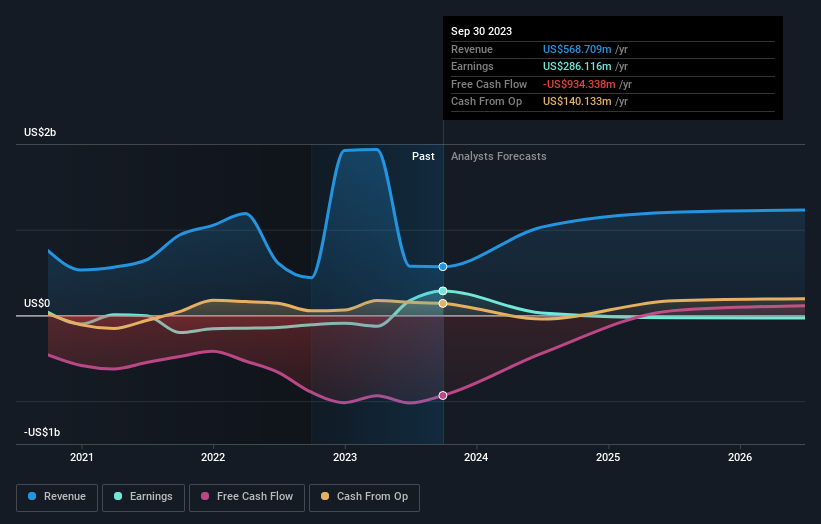Click the 2026 x-axis label
This screenshot has width=821, height=524.
[x=740, y=458]
